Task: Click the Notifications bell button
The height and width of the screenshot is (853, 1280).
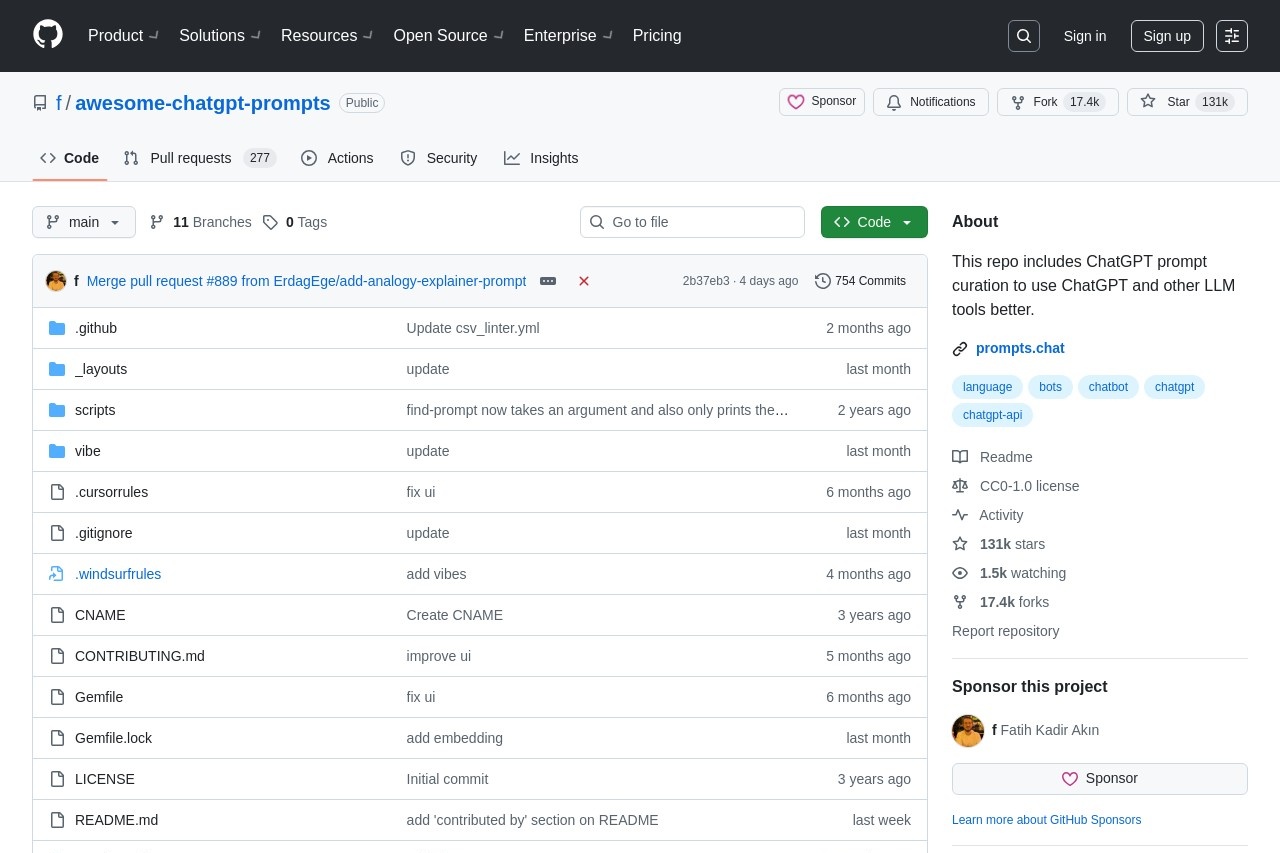Action: tap(931, 102)
